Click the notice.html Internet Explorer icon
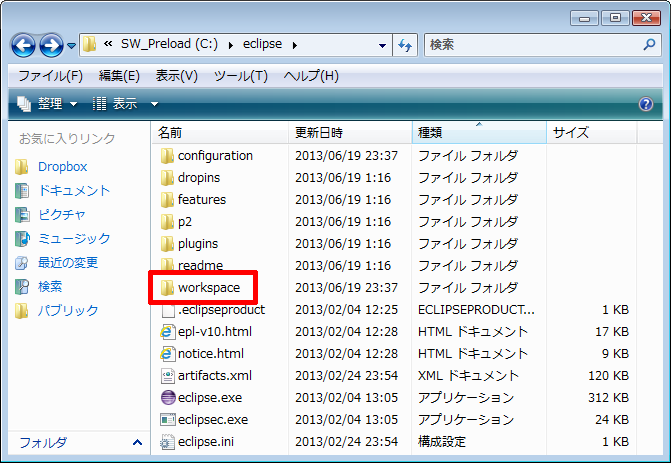 167,354
